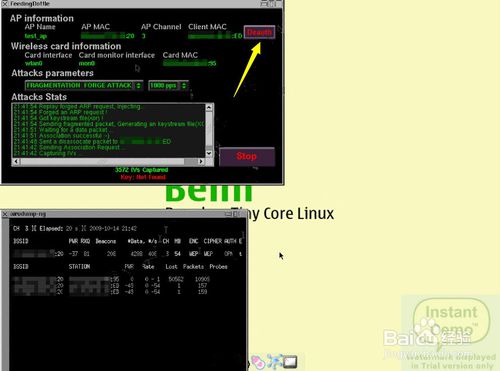Open the terminal dock icon
500x371 pixels.
point(290,362)
